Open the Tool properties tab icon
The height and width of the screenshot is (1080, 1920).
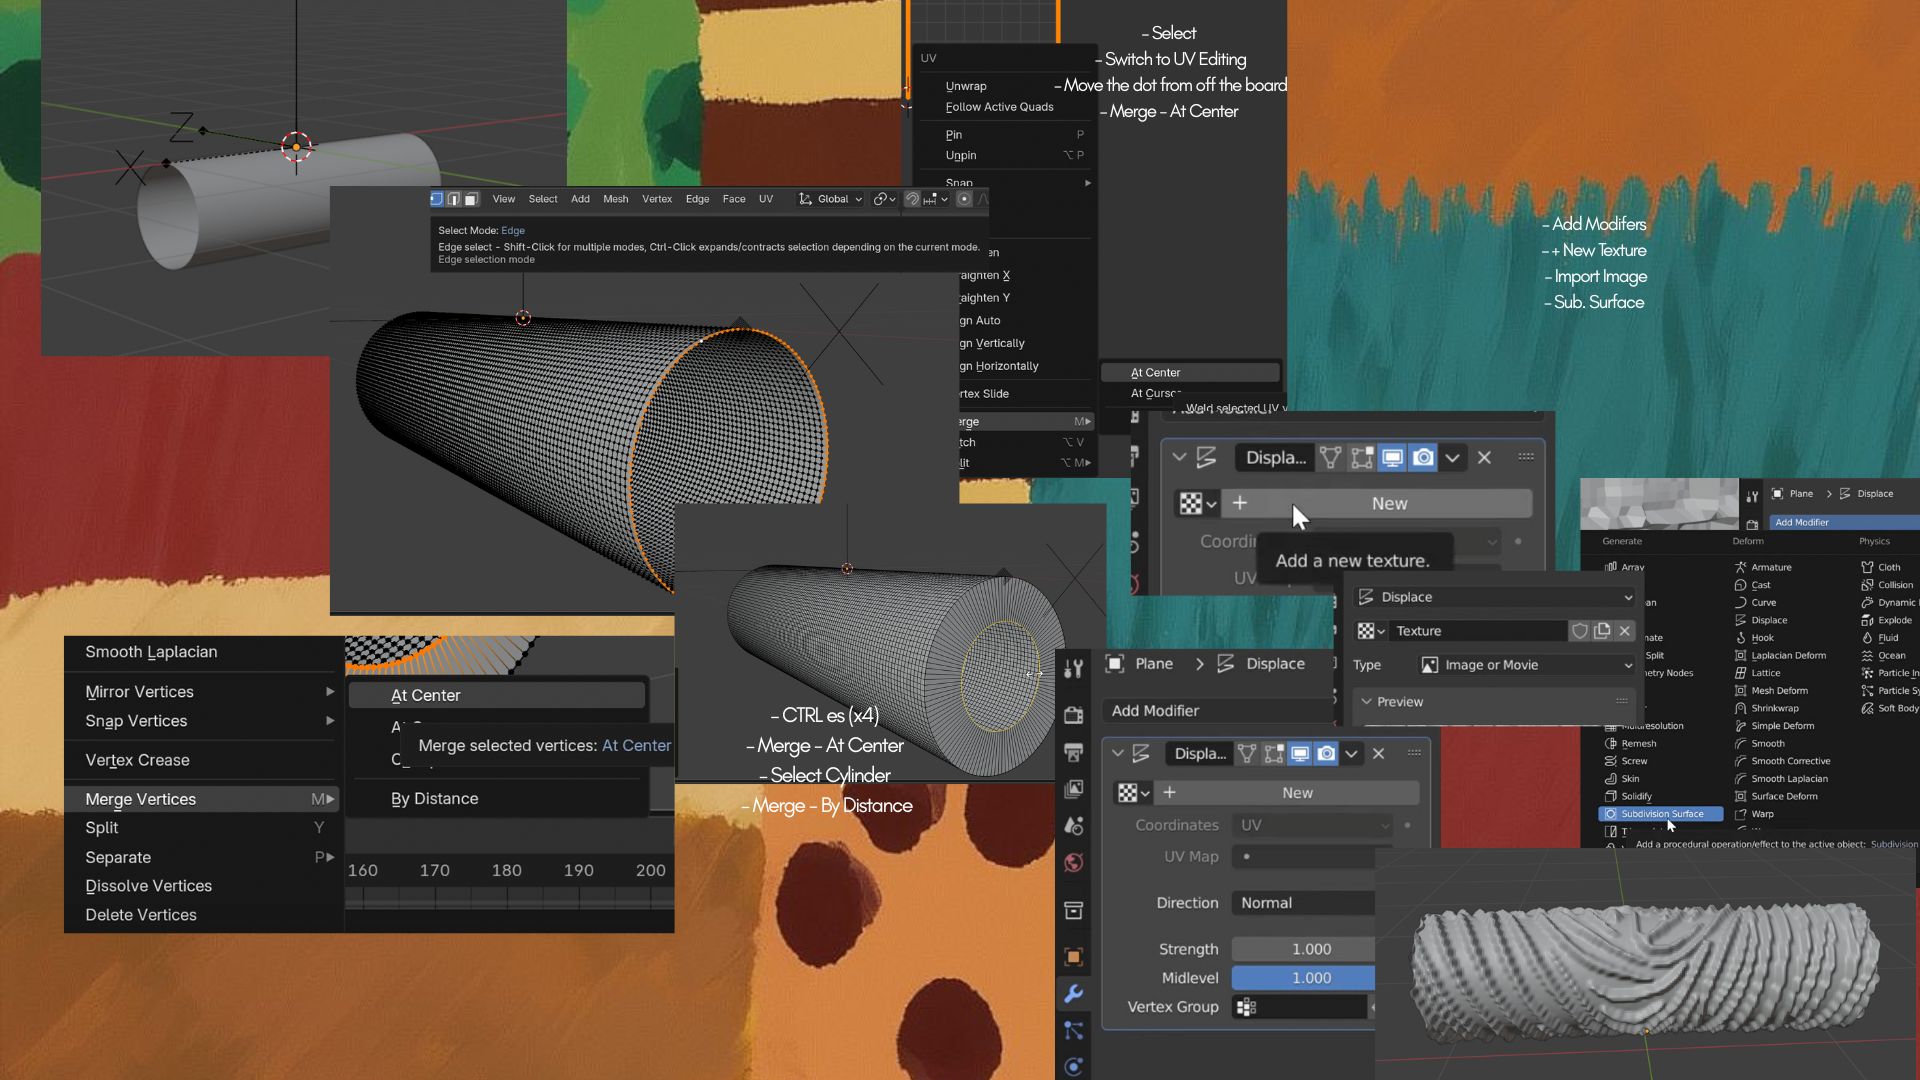1073,668
